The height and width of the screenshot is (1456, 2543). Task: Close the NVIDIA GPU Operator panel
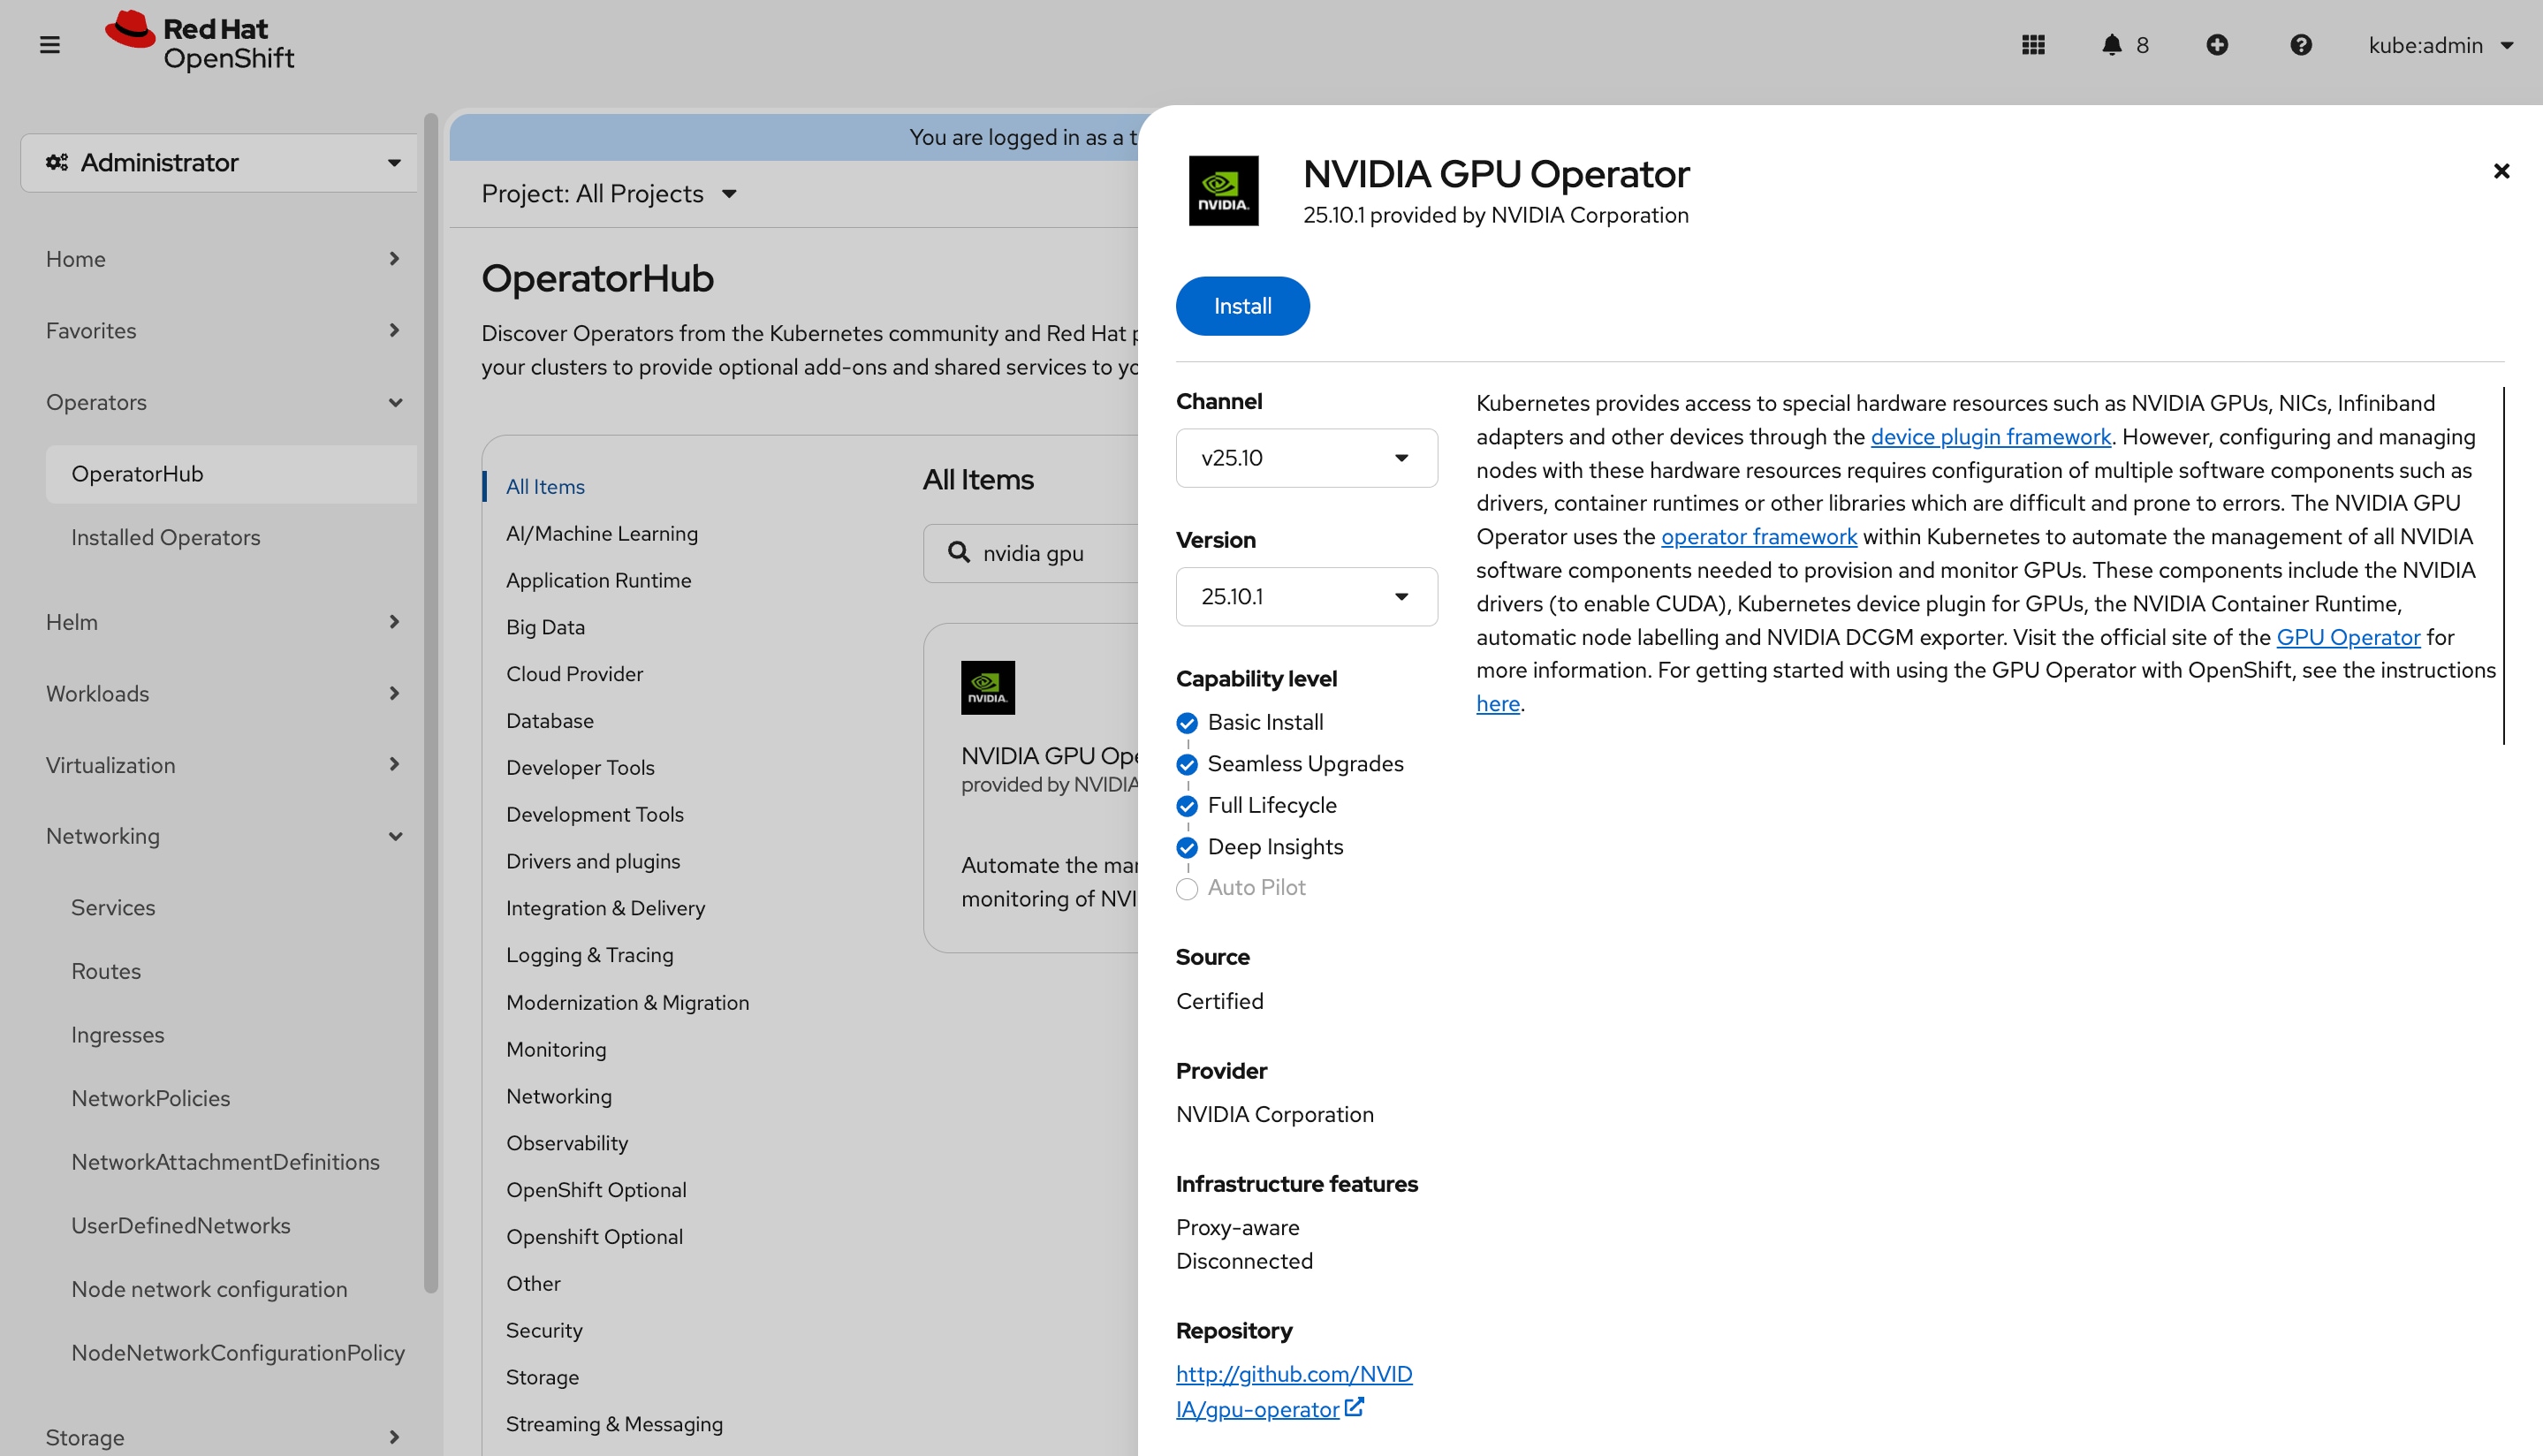tap(2501, 171)
